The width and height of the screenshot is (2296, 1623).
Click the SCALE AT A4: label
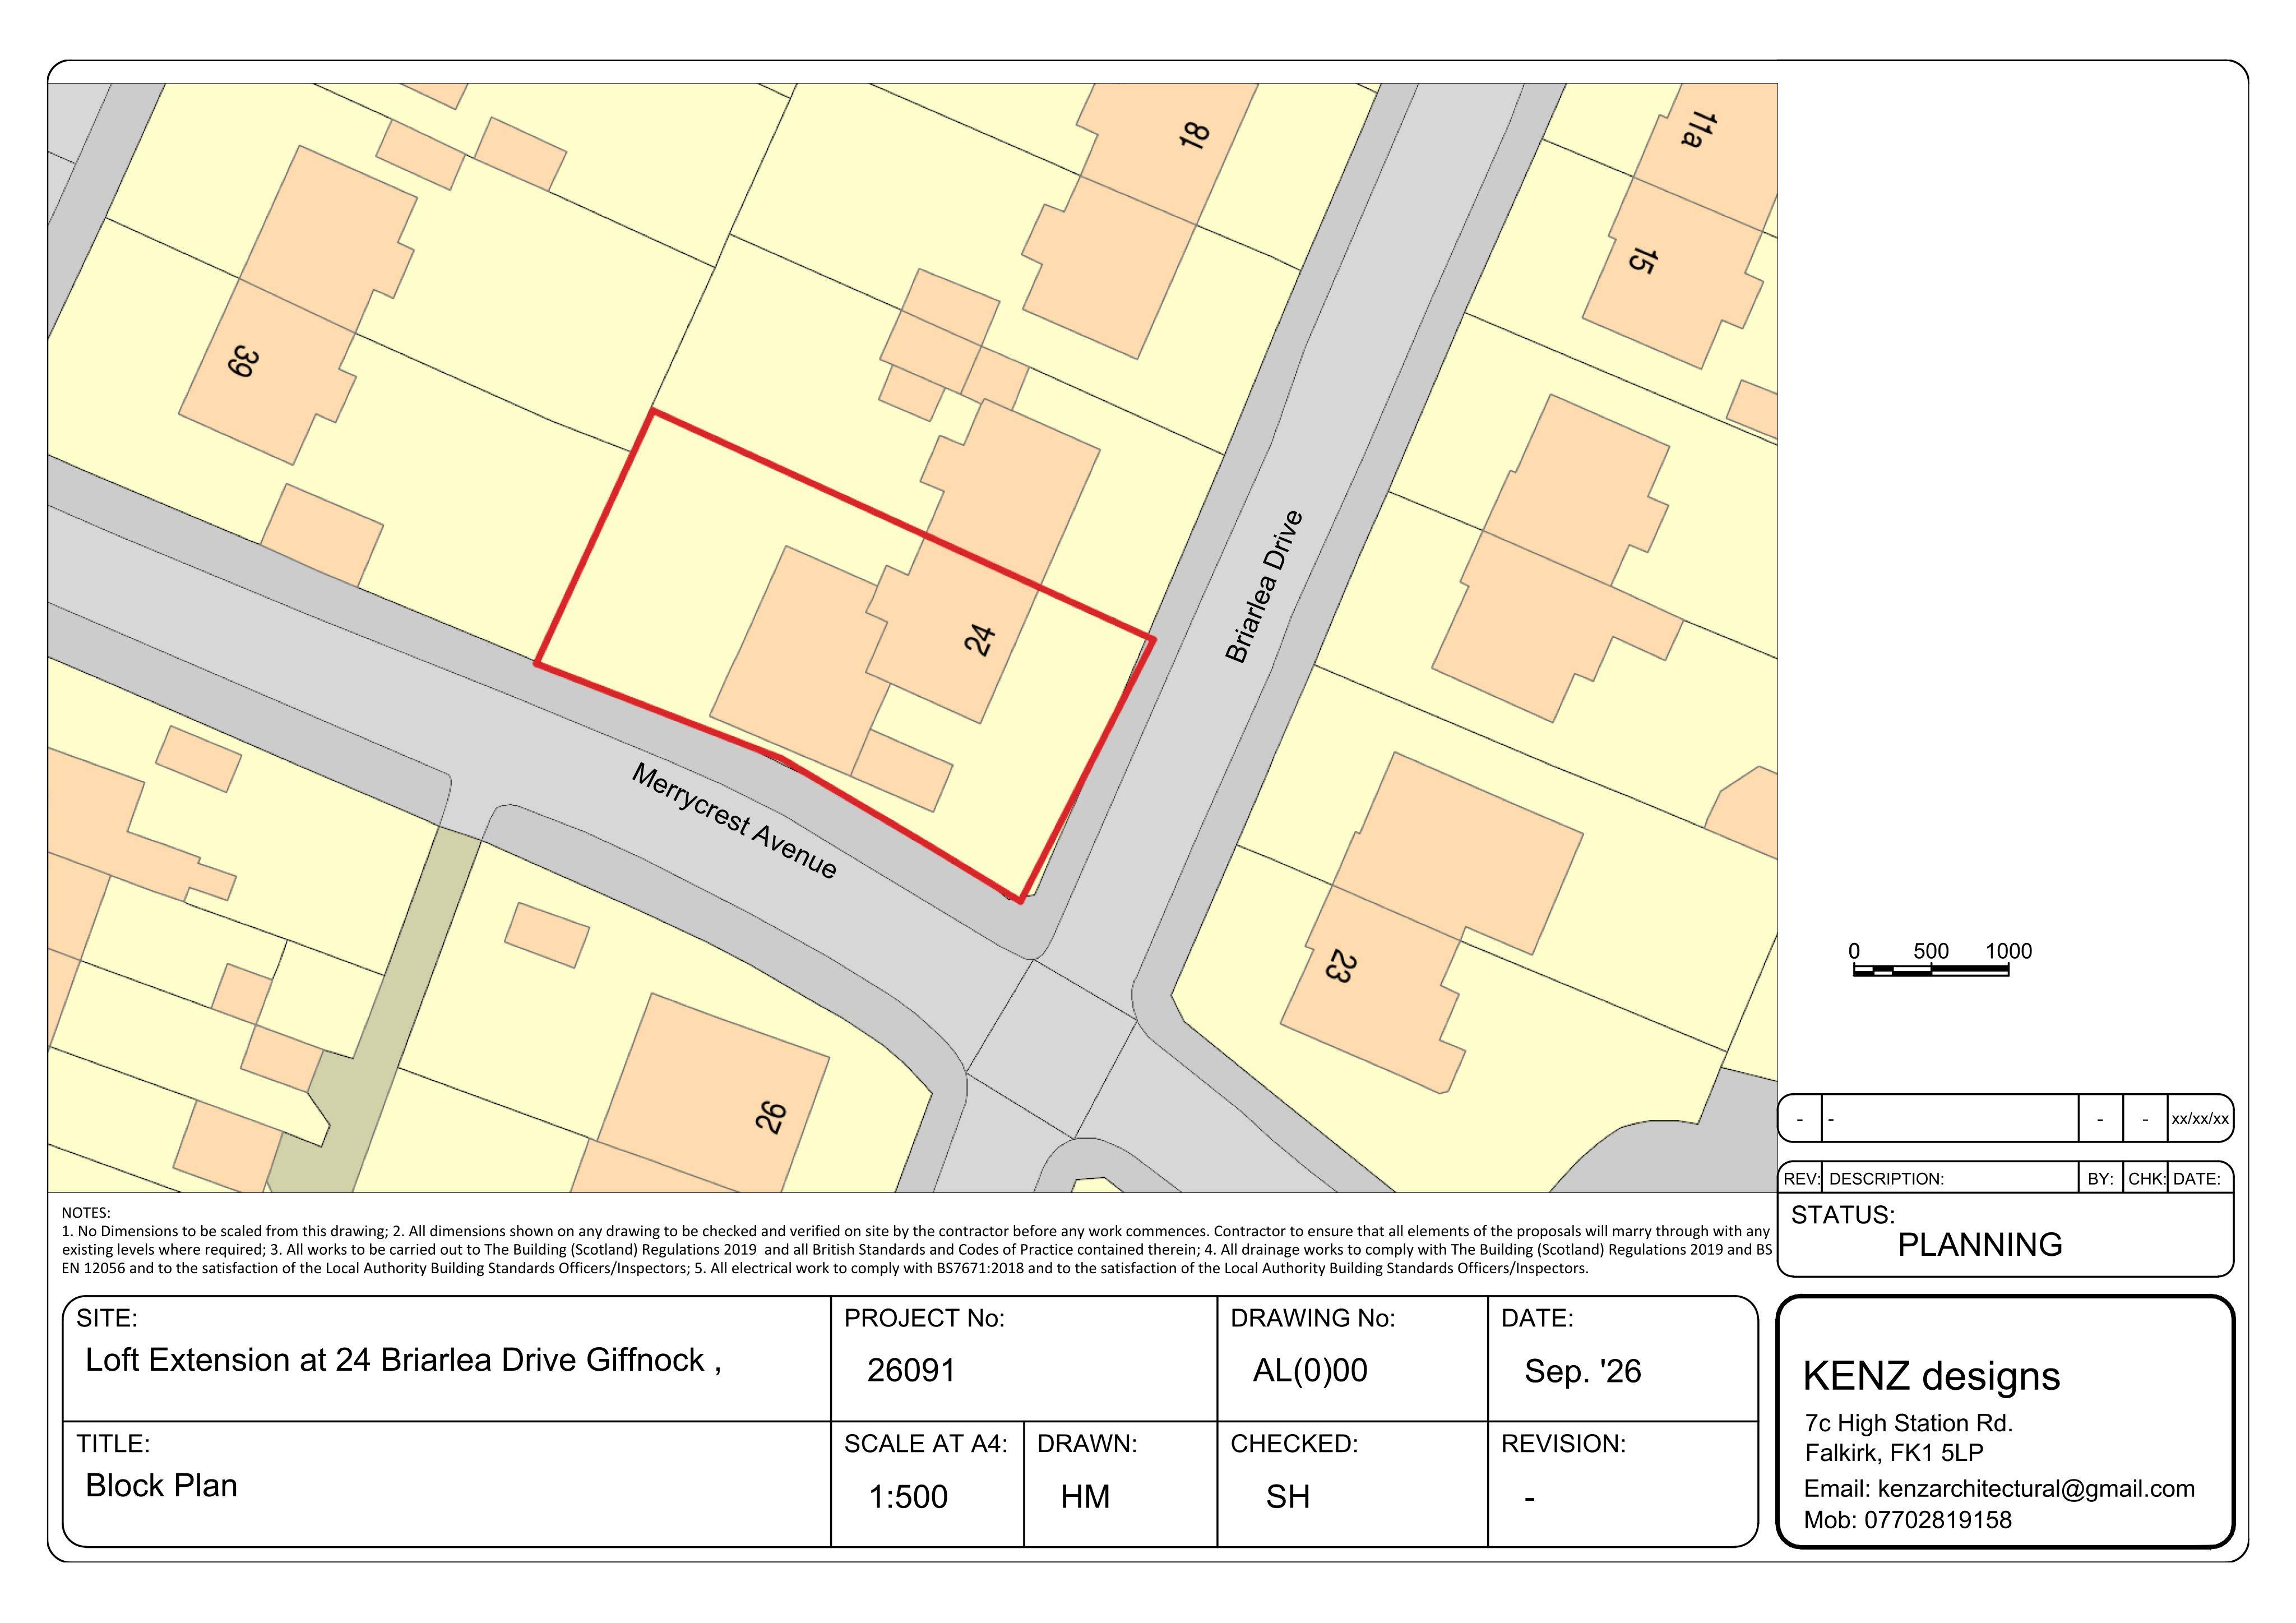[926, 1444]
